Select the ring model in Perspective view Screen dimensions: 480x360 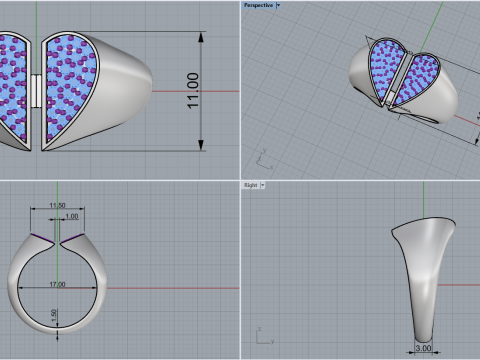[x=403, y=81]
